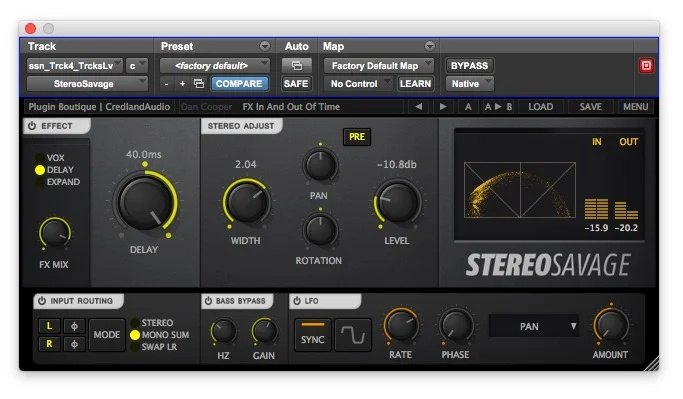Click the WIDTH knob
The height and width of the screenshot is (399, 683).
pos(247,203)
